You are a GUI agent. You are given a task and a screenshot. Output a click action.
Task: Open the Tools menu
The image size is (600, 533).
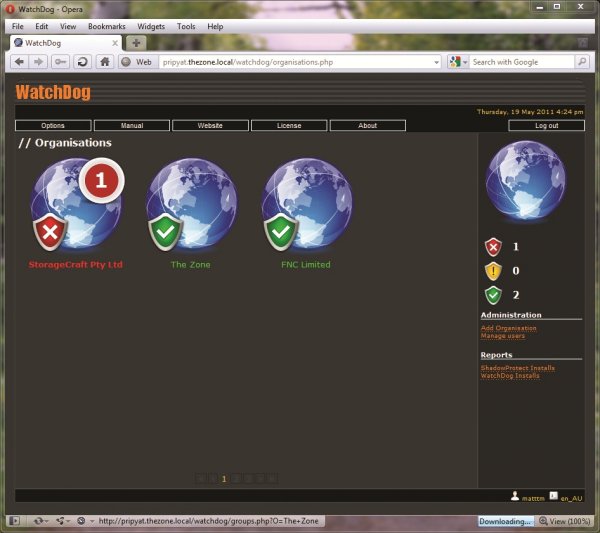point(186,26)
